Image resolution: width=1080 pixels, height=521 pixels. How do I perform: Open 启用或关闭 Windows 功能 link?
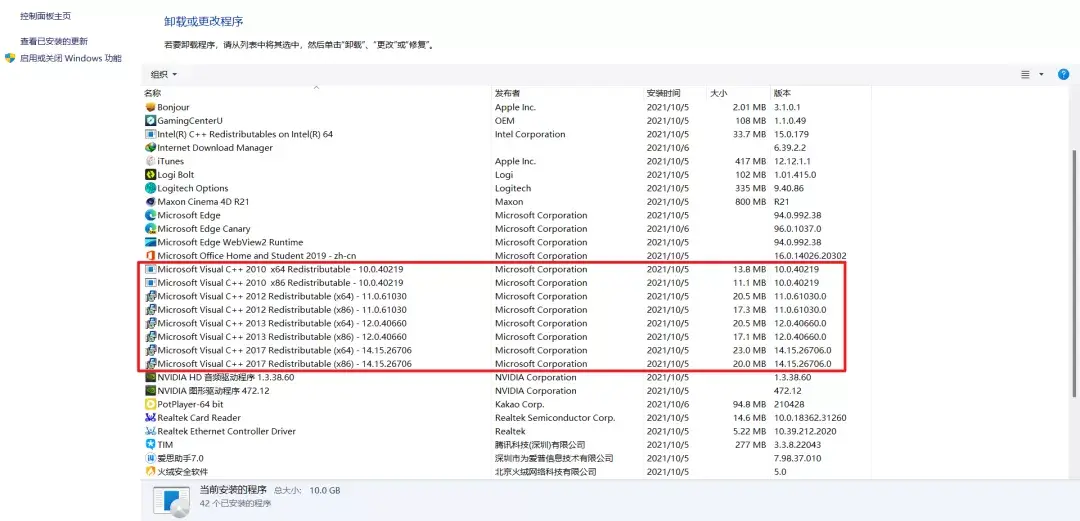click(x=71, y=59)
